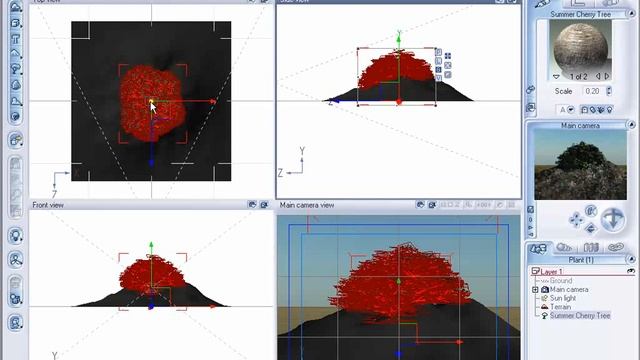Click the Scale stepper arrows

pyautogui.click(x=609, y=91)
